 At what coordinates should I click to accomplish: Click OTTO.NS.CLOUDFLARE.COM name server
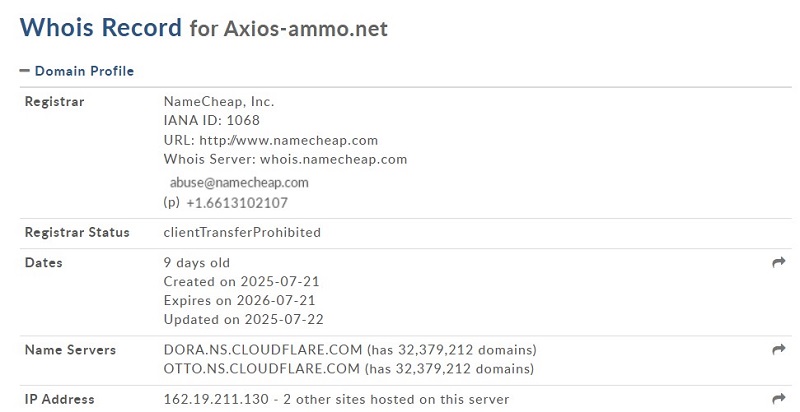(x=262, y=369)
